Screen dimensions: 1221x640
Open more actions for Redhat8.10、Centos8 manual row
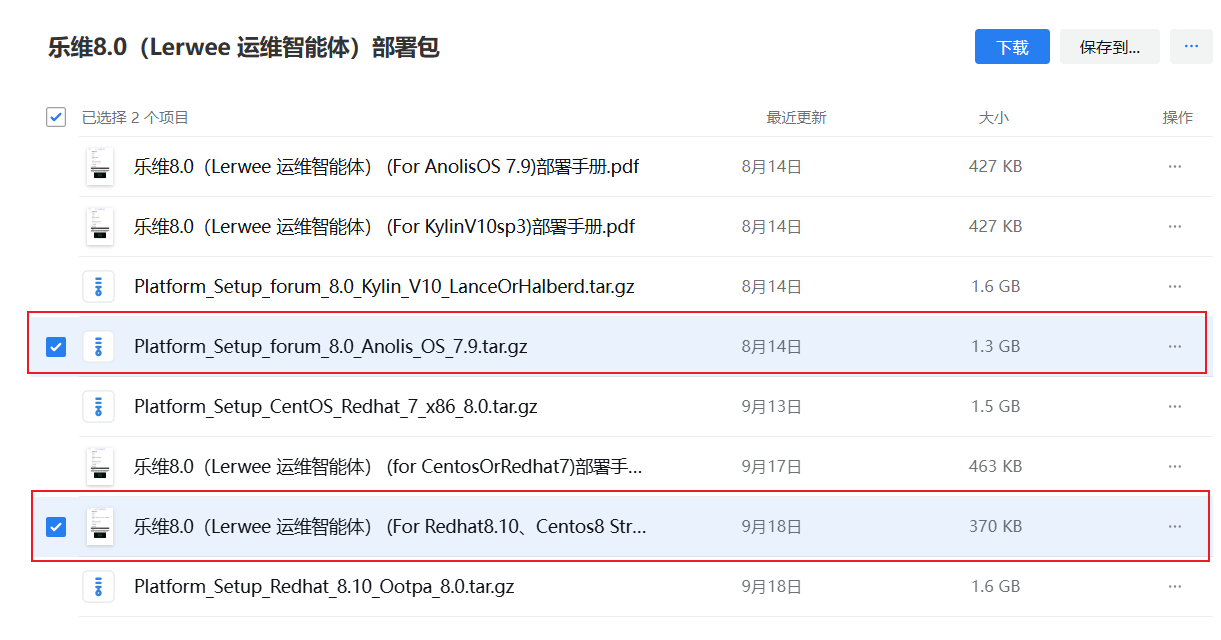[x=1175, y=527]
